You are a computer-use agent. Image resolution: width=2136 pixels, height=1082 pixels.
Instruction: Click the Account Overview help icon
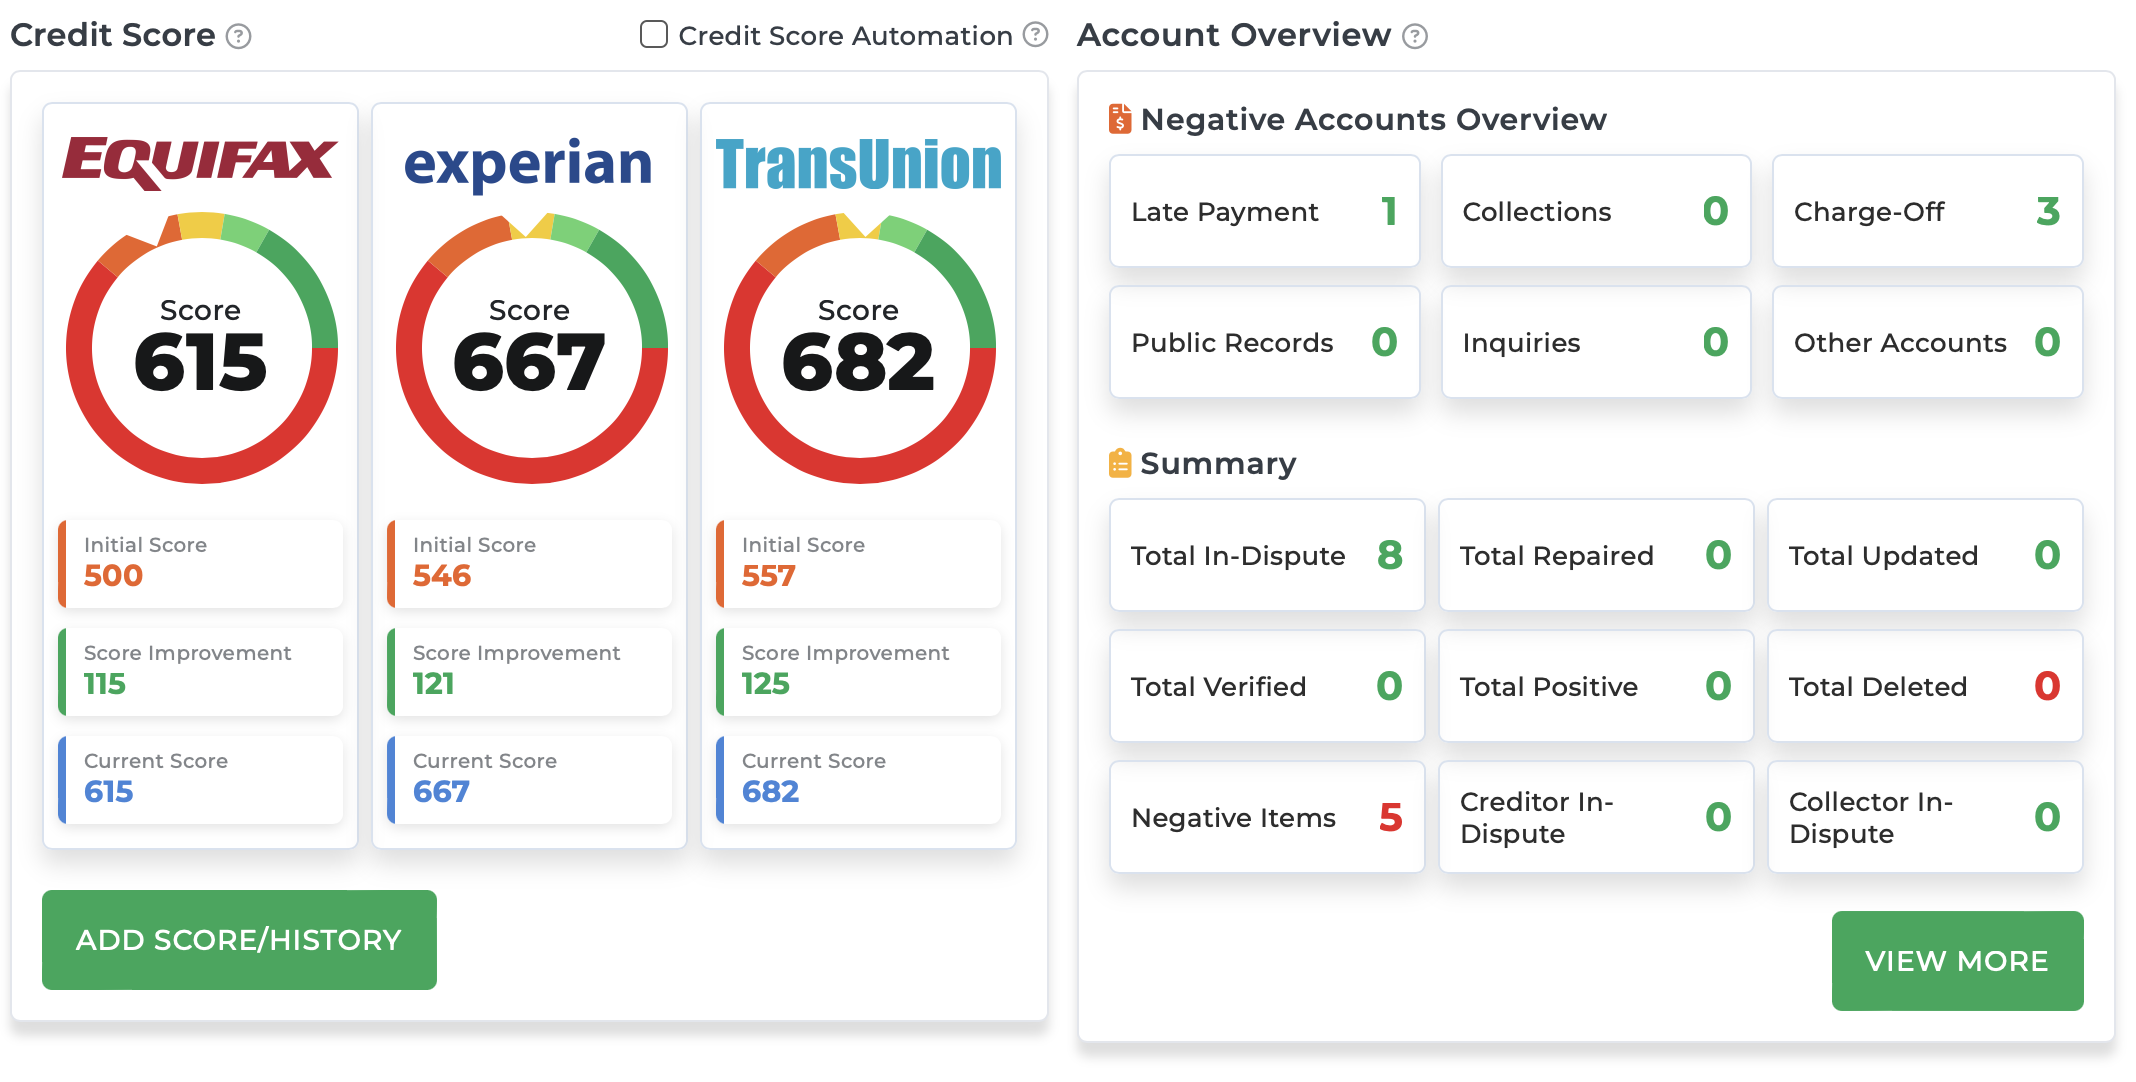[x=1415, y=37]
